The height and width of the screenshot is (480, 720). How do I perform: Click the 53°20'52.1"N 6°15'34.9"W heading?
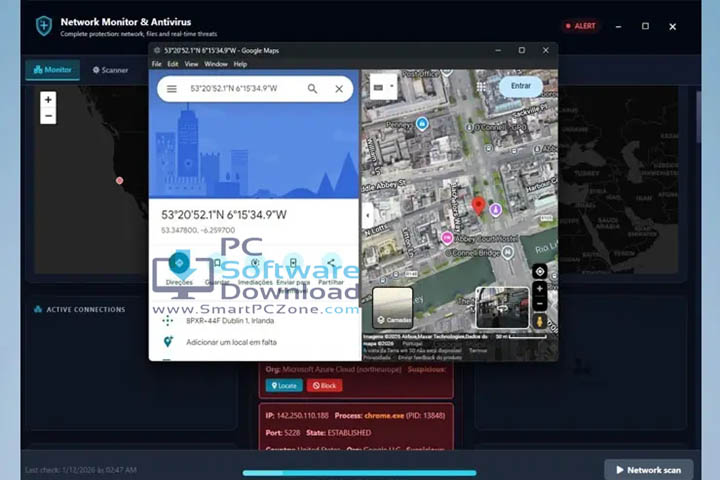224,215
